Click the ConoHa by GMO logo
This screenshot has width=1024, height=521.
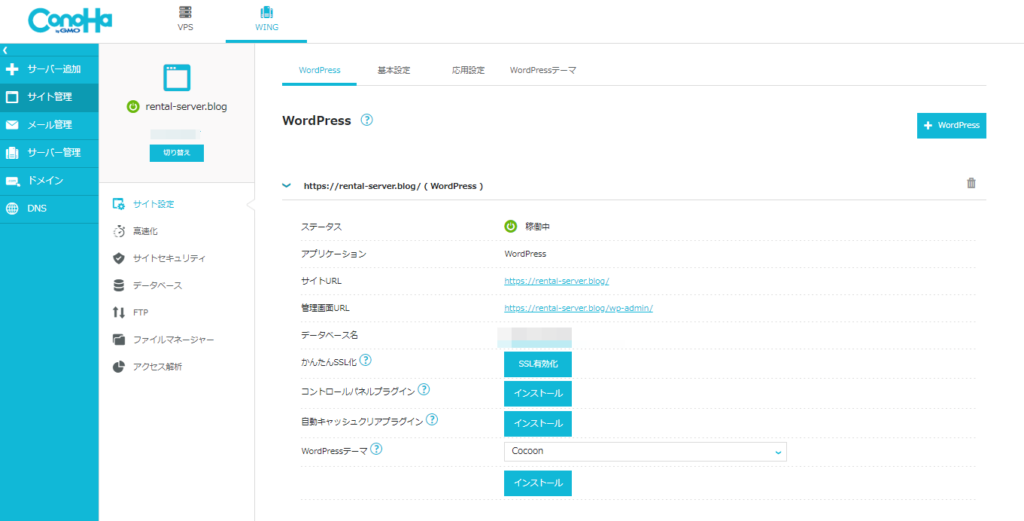click(x=70, y=22)
